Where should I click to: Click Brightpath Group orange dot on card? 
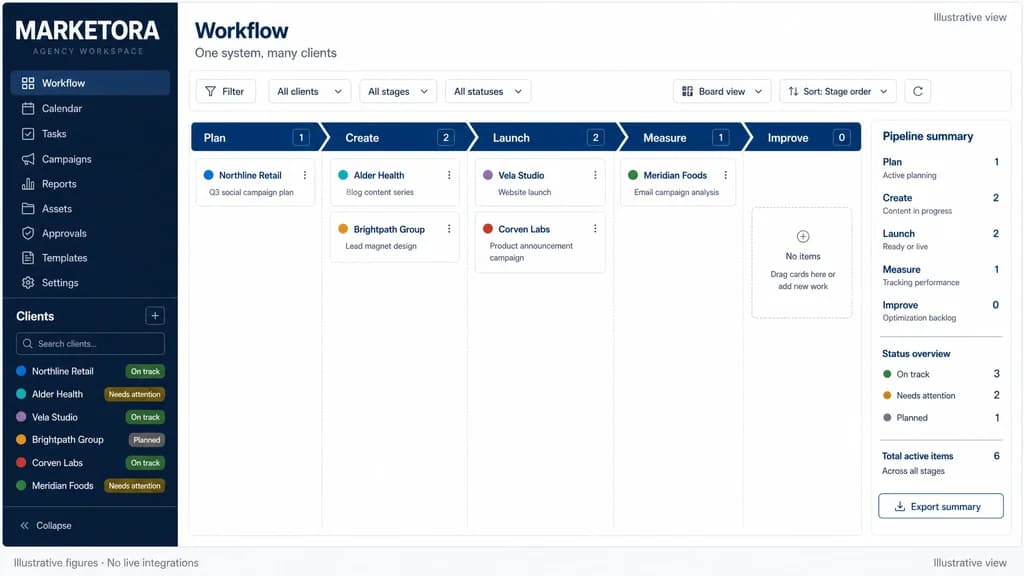[x=343, y=229]
